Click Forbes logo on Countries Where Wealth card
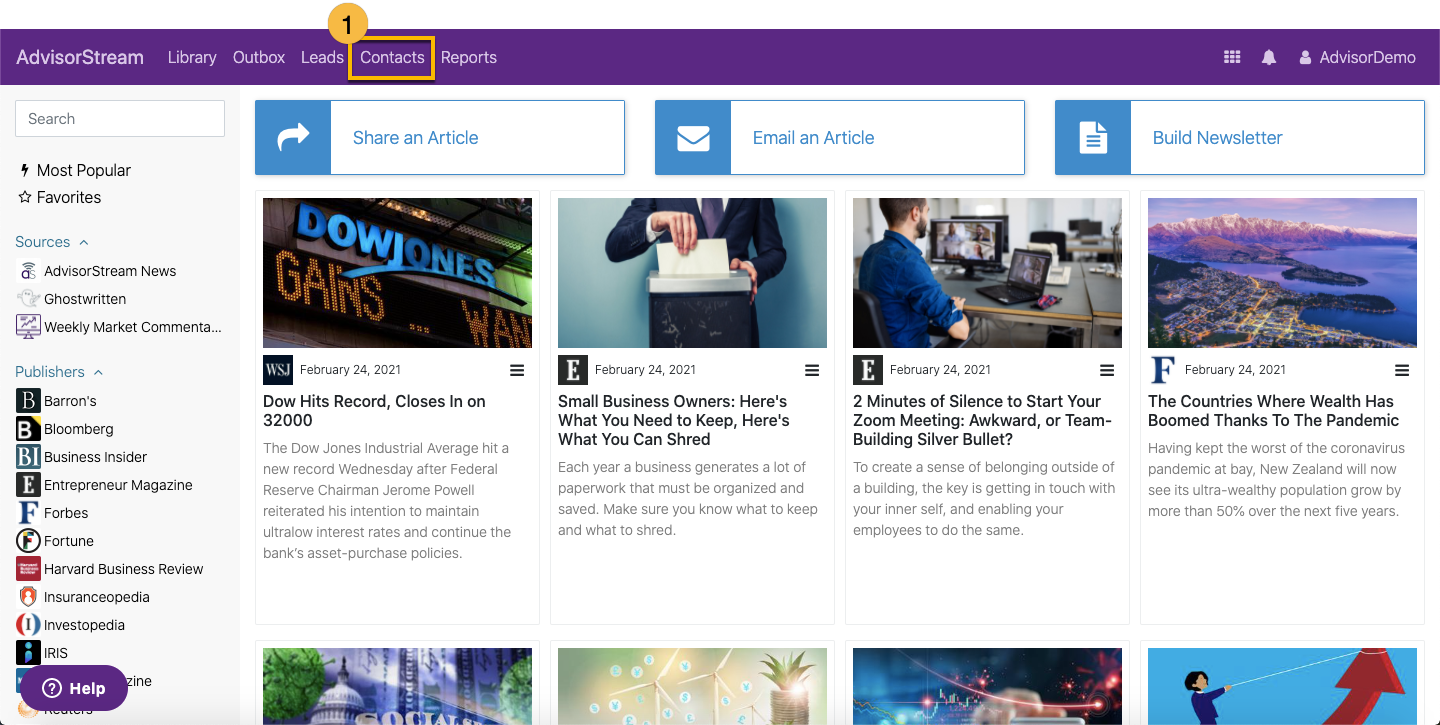 (x=1163, y=370)
